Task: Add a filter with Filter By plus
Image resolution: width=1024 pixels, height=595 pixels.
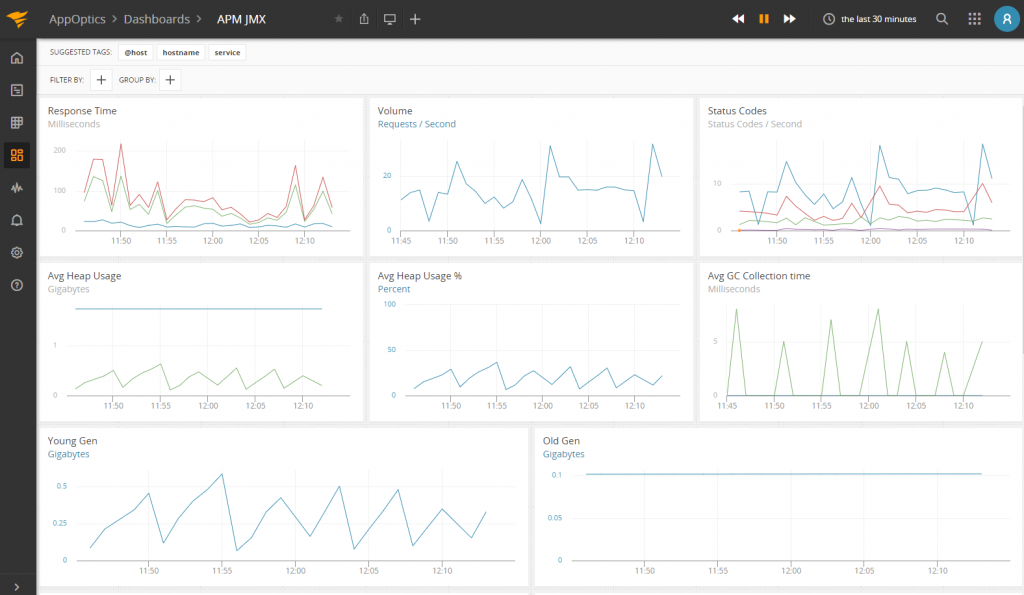Action: (x=102, y=80)
